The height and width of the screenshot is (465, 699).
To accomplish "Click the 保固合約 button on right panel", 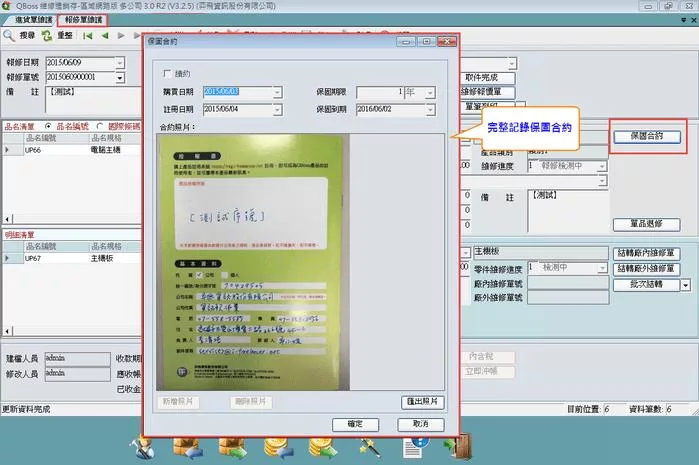I will tap(648, 137).
